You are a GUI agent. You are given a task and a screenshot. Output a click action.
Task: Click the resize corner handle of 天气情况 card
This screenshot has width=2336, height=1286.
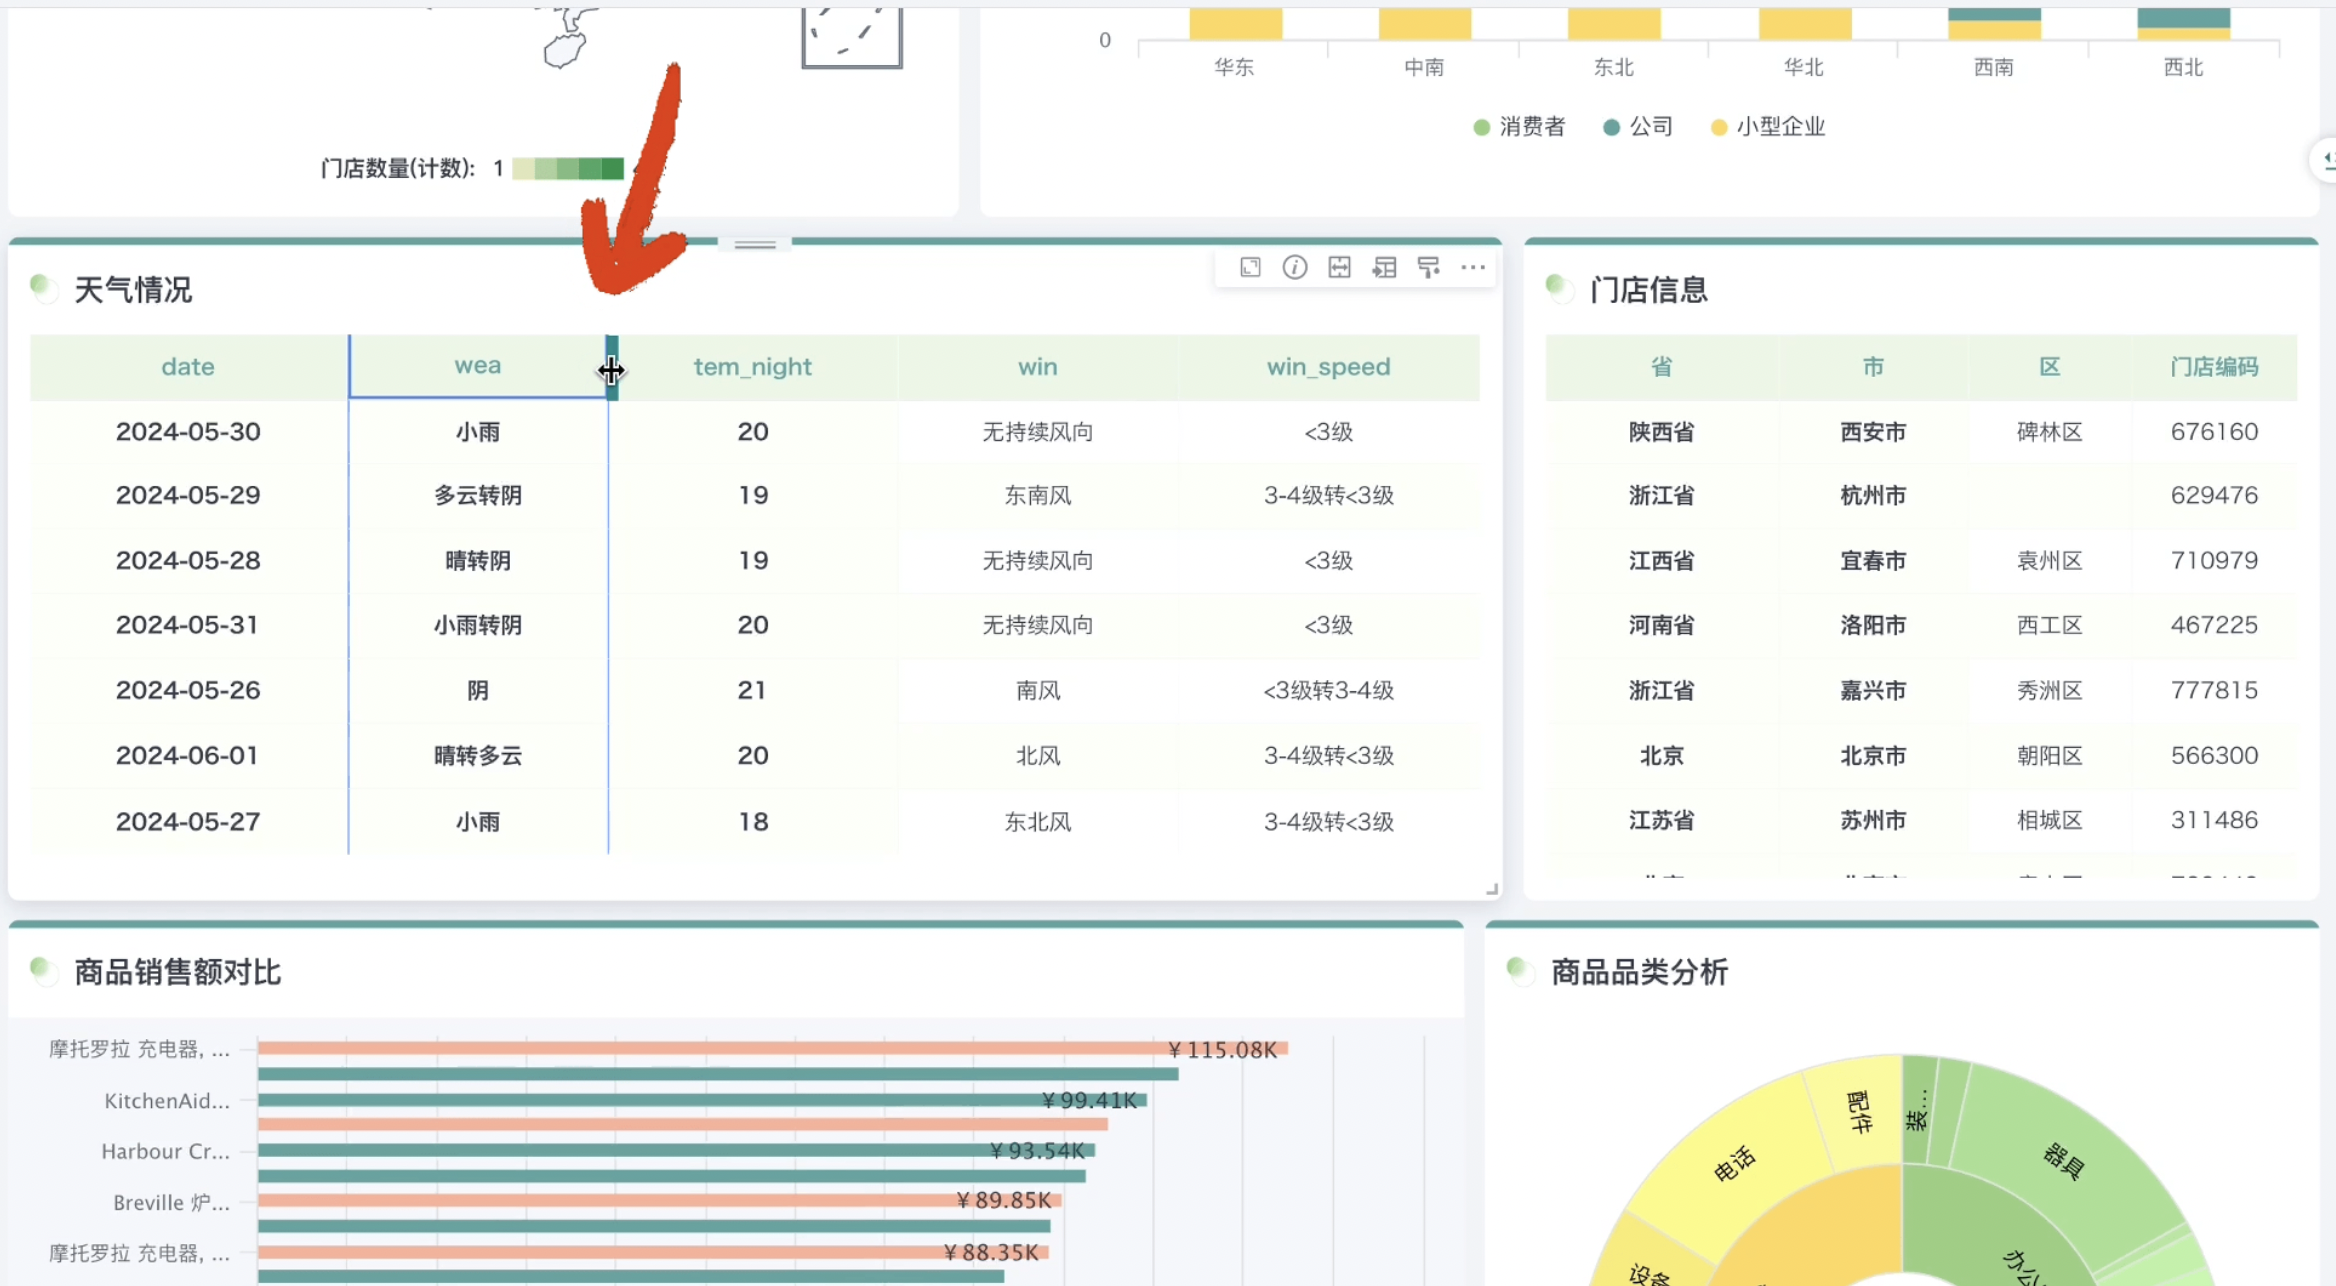[1491, 889]
